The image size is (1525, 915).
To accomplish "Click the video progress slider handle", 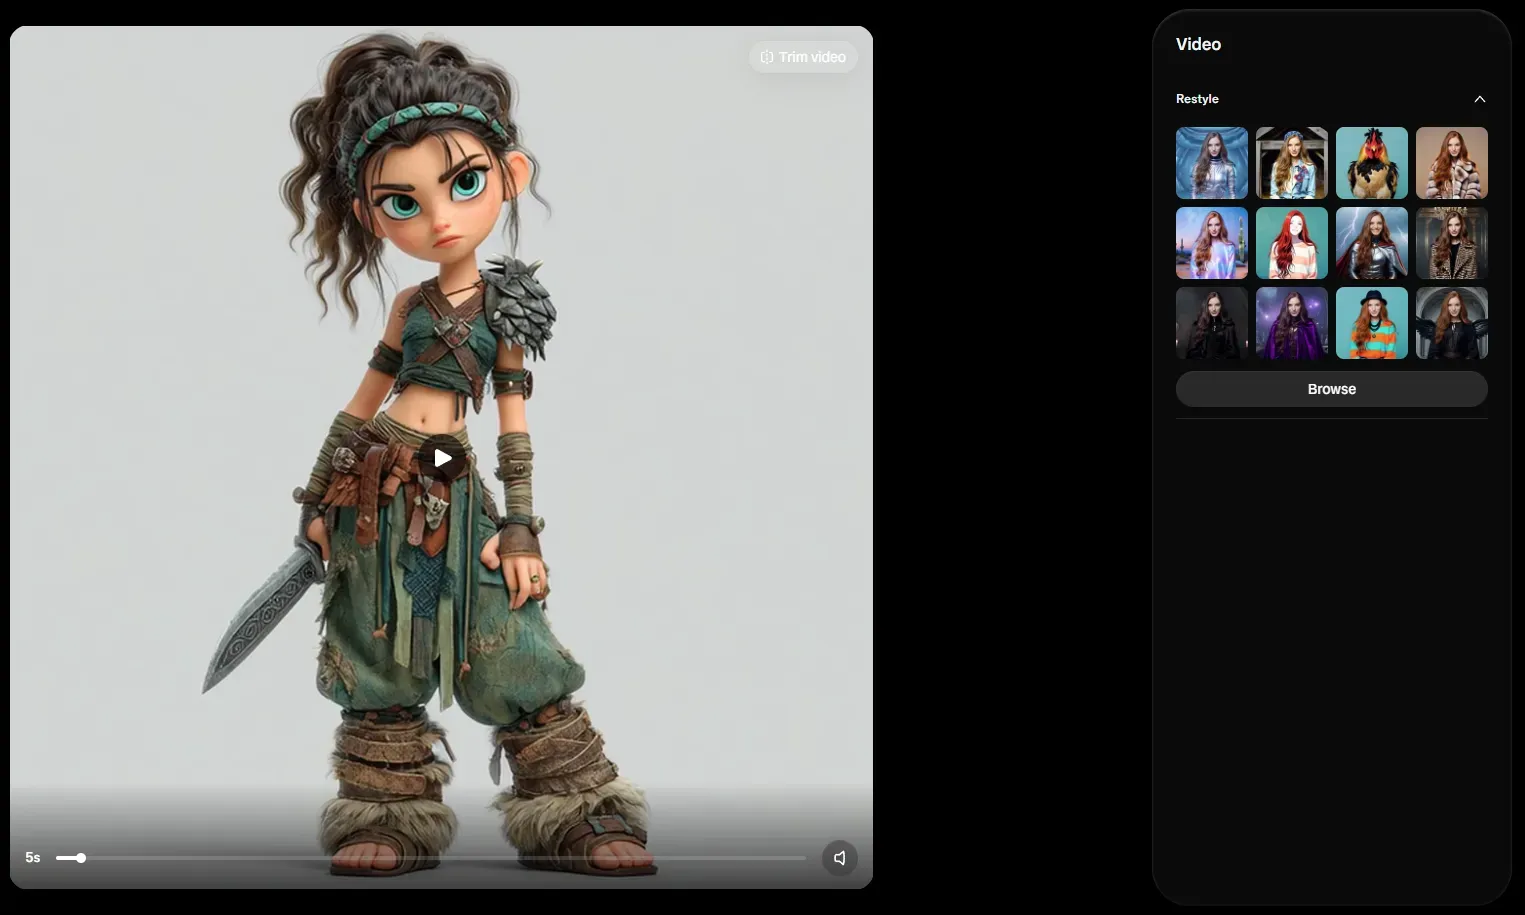I will (x=81, y=858).
